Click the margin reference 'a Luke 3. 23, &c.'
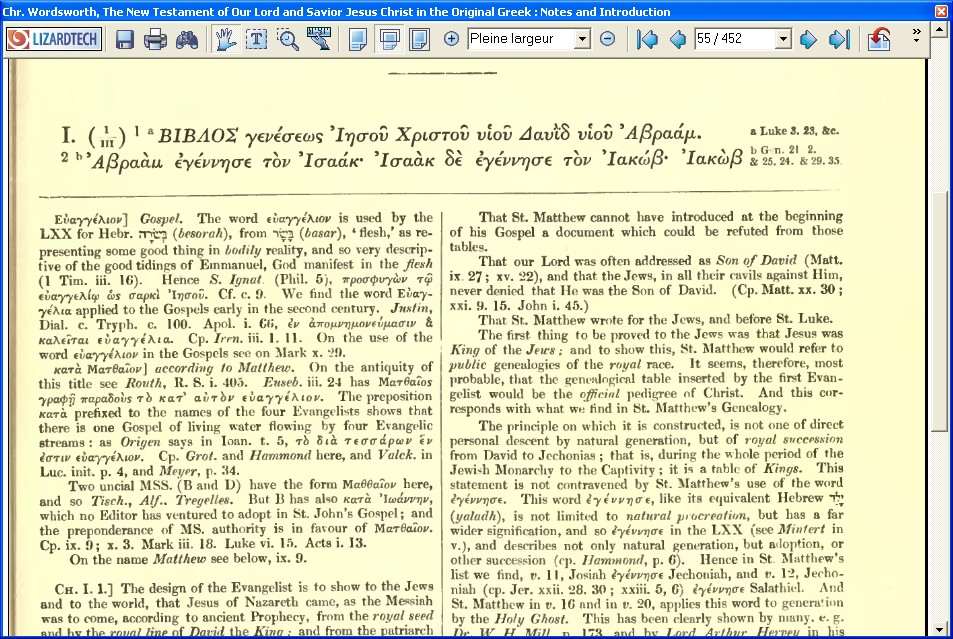 [x=794, y=131]
